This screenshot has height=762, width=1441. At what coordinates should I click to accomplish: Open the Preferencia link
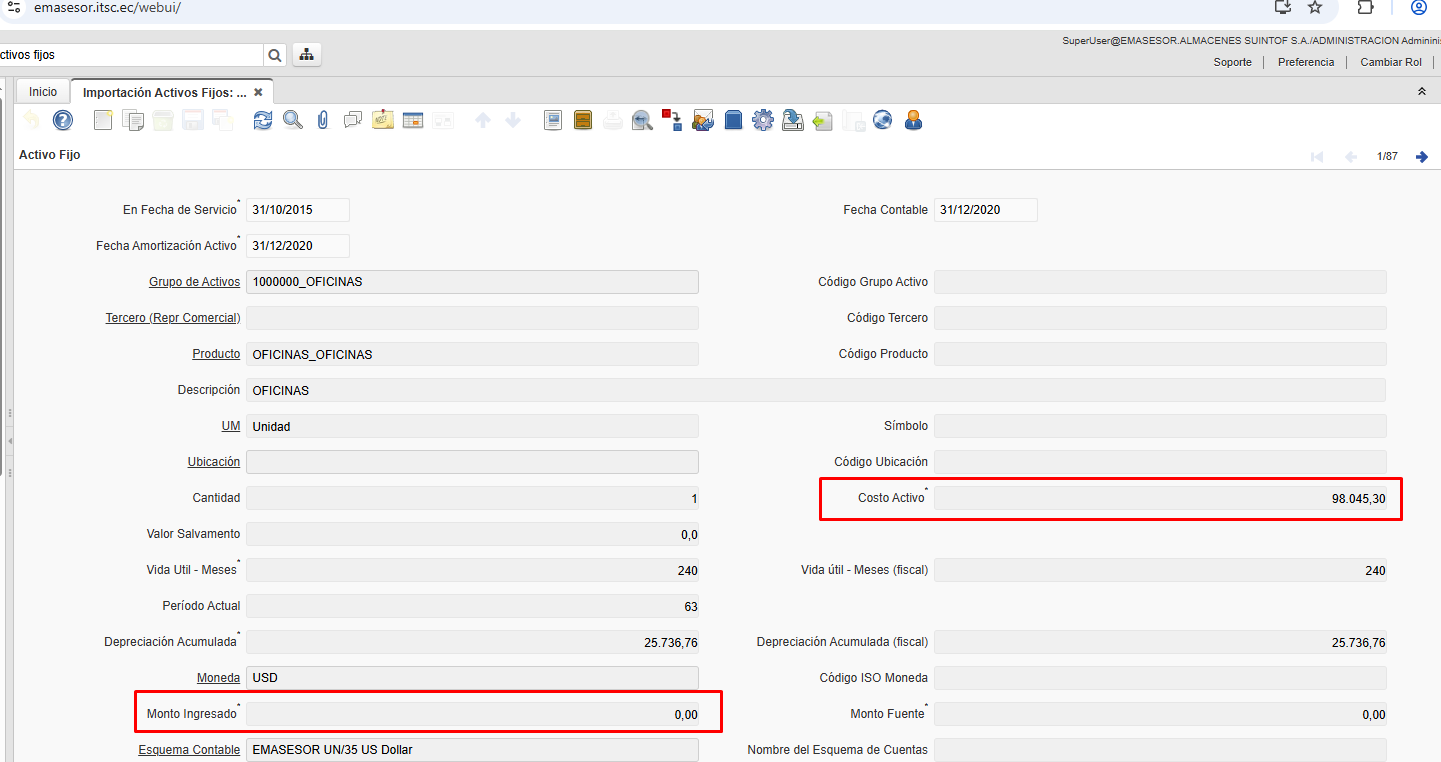pos(1305,62)
